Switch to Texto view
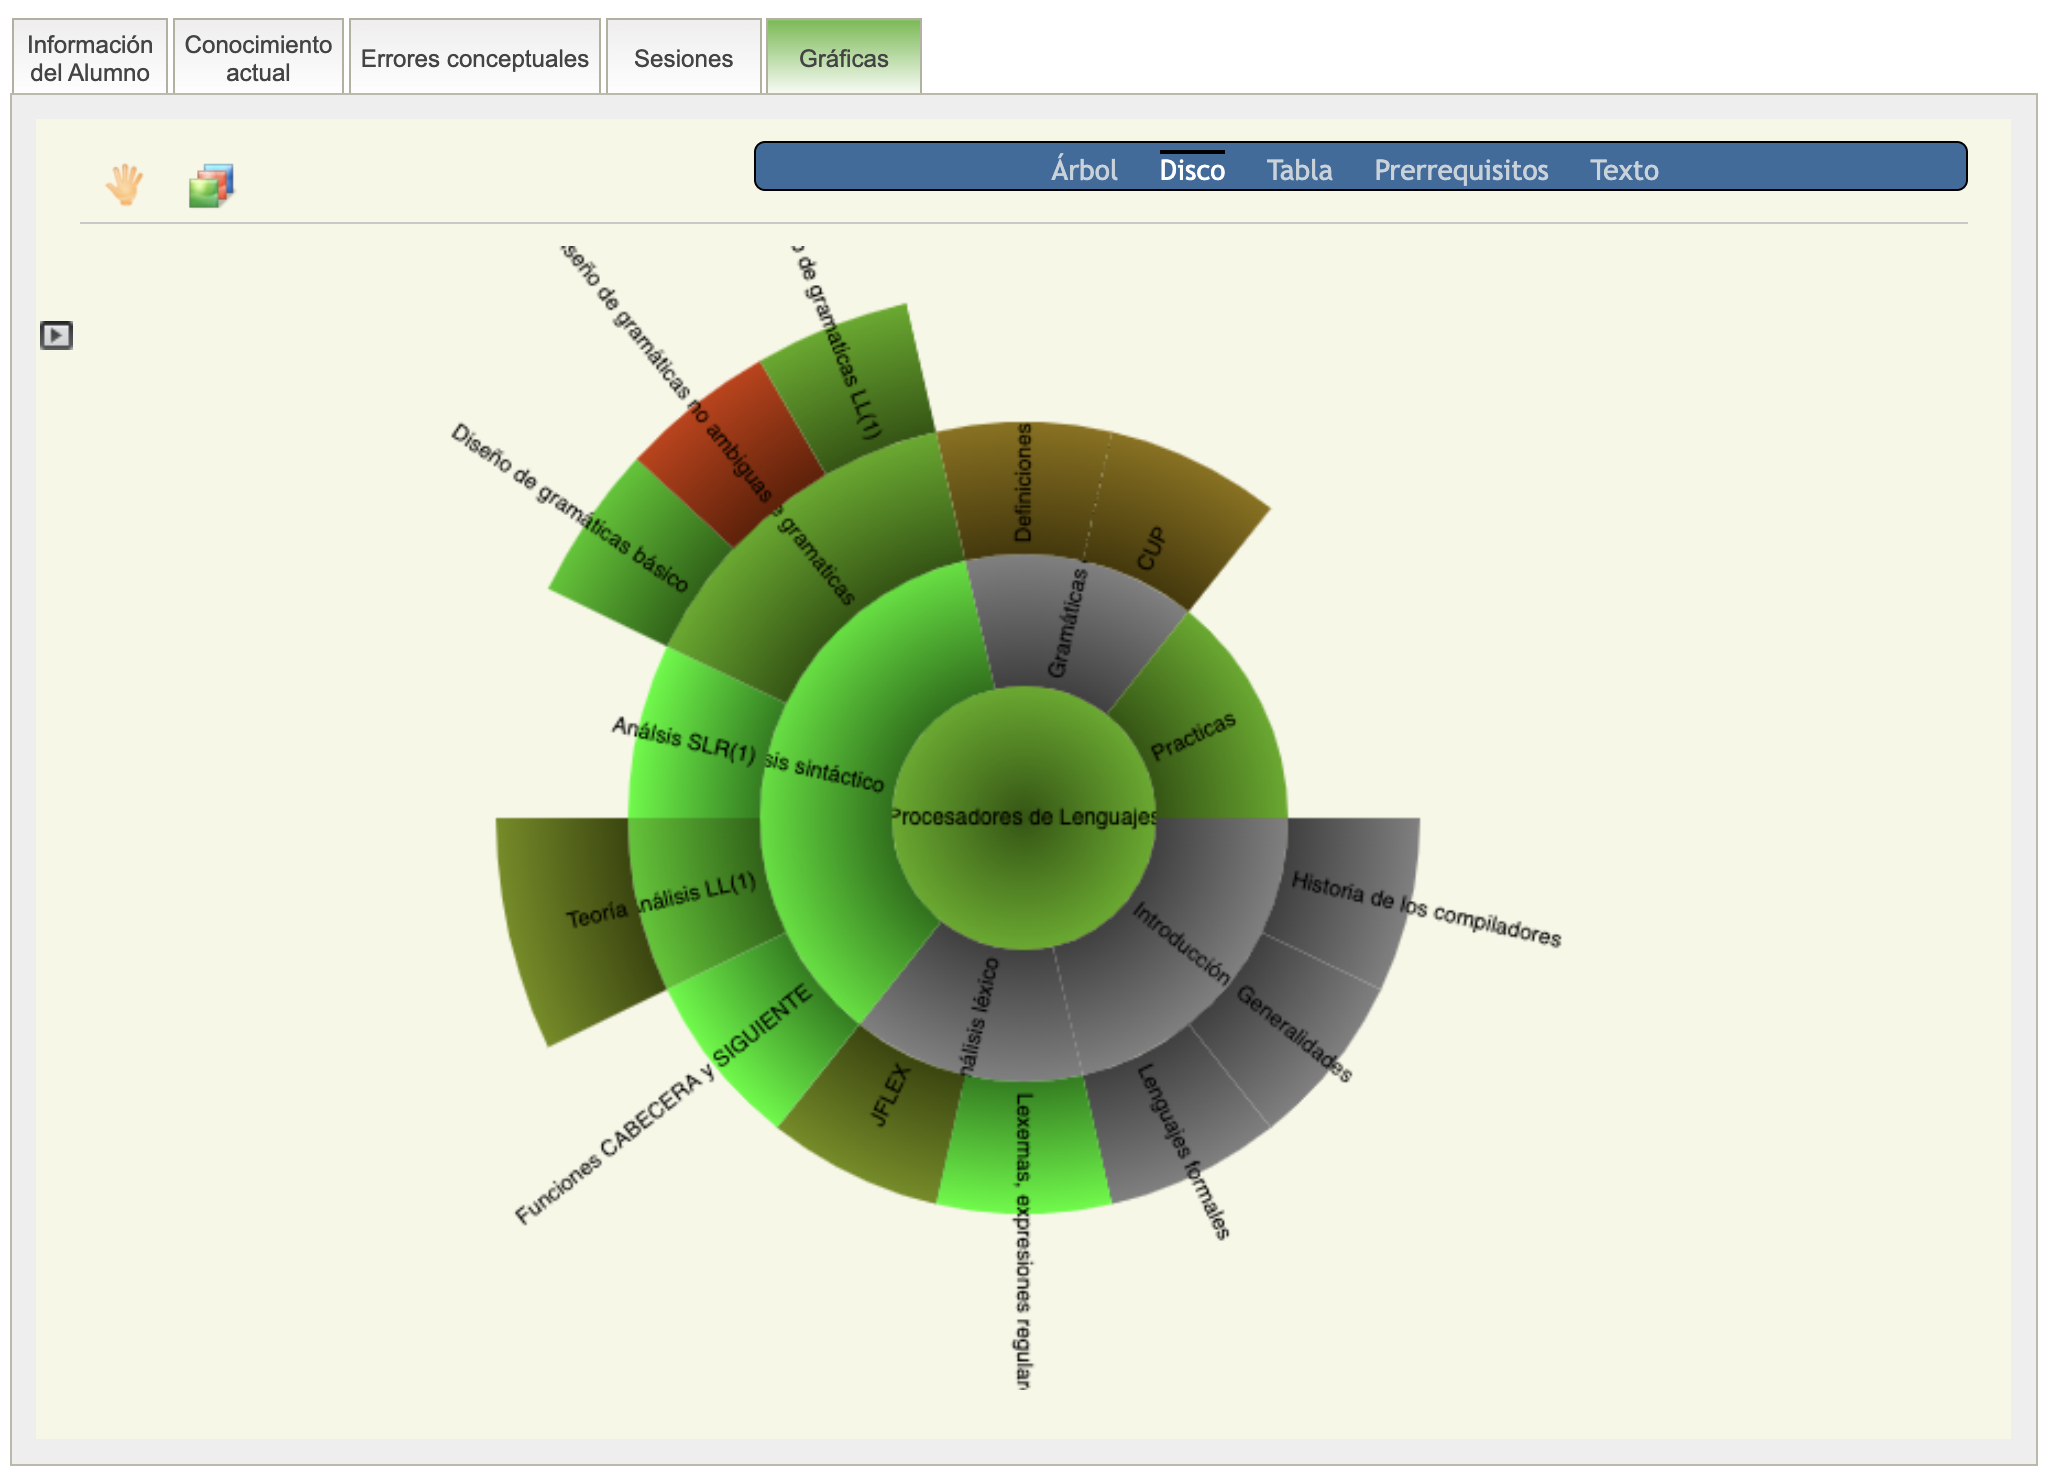Screen dimensions: 2056x1482 tap(1624, 170)
